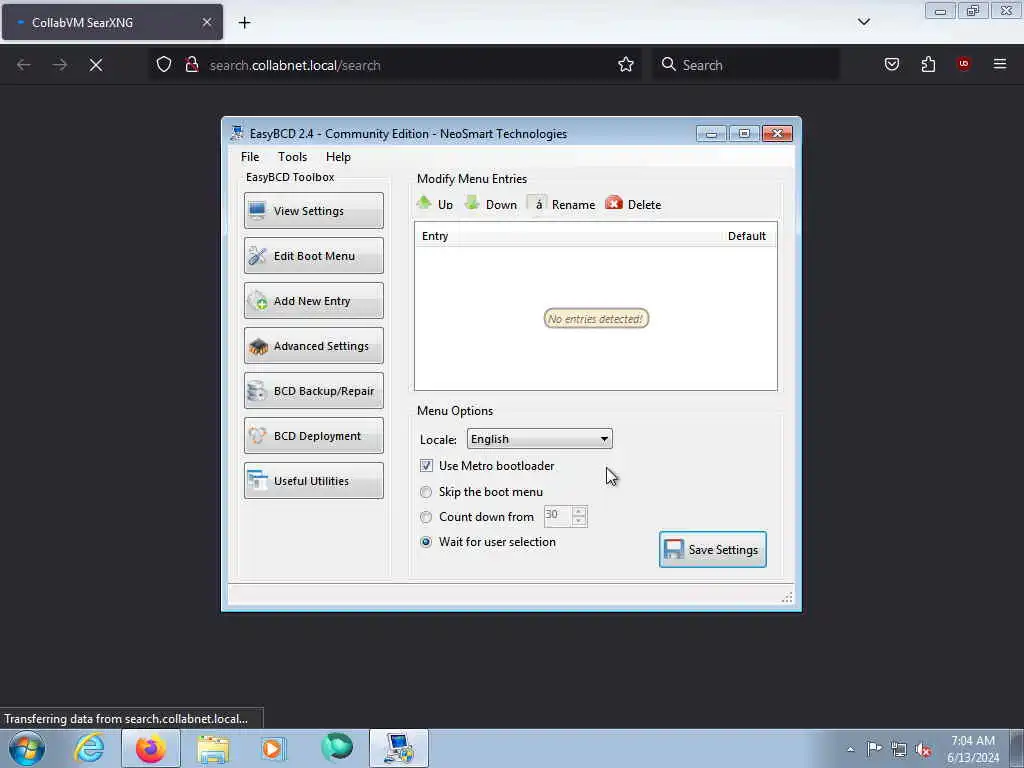The width and height of the screenshot is (1024, 768).
Task: Go forward in Firefox
Action: tap(59, 65)
